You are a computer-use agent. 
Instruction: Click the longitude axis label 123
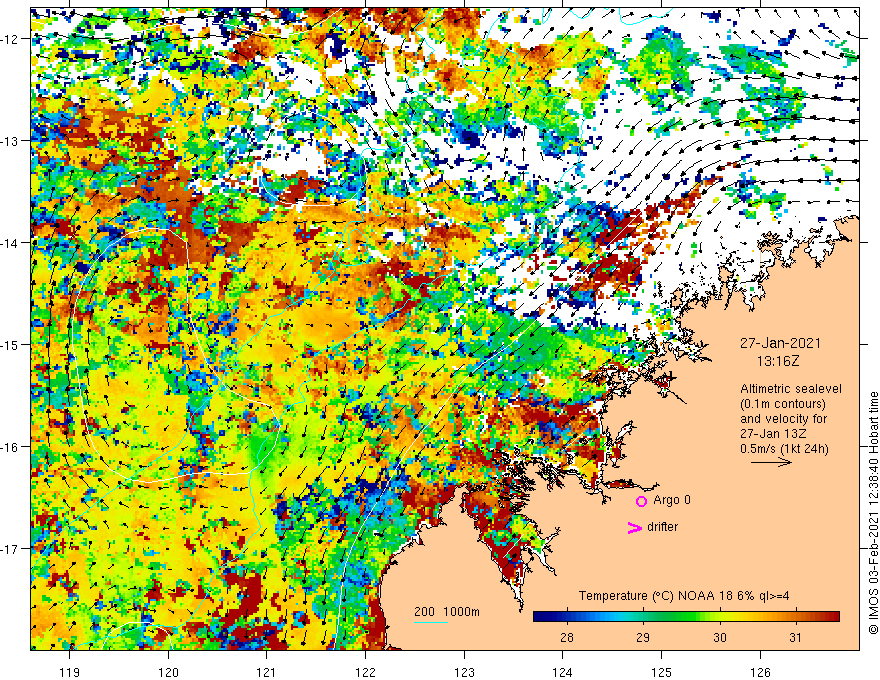[464, 672]
